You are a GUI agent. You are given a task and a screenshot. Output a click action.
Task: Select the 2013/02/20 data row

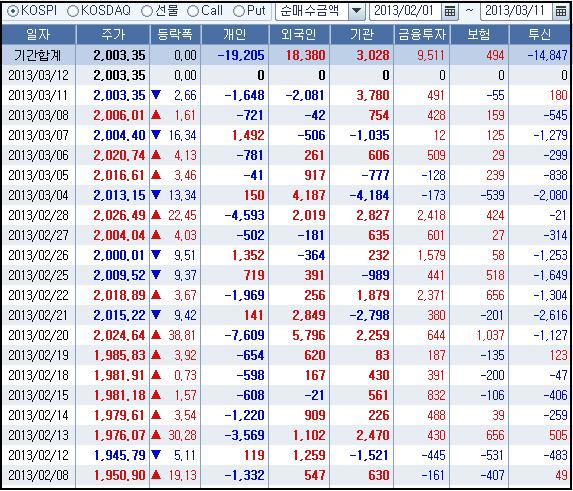tap(286, 335)
